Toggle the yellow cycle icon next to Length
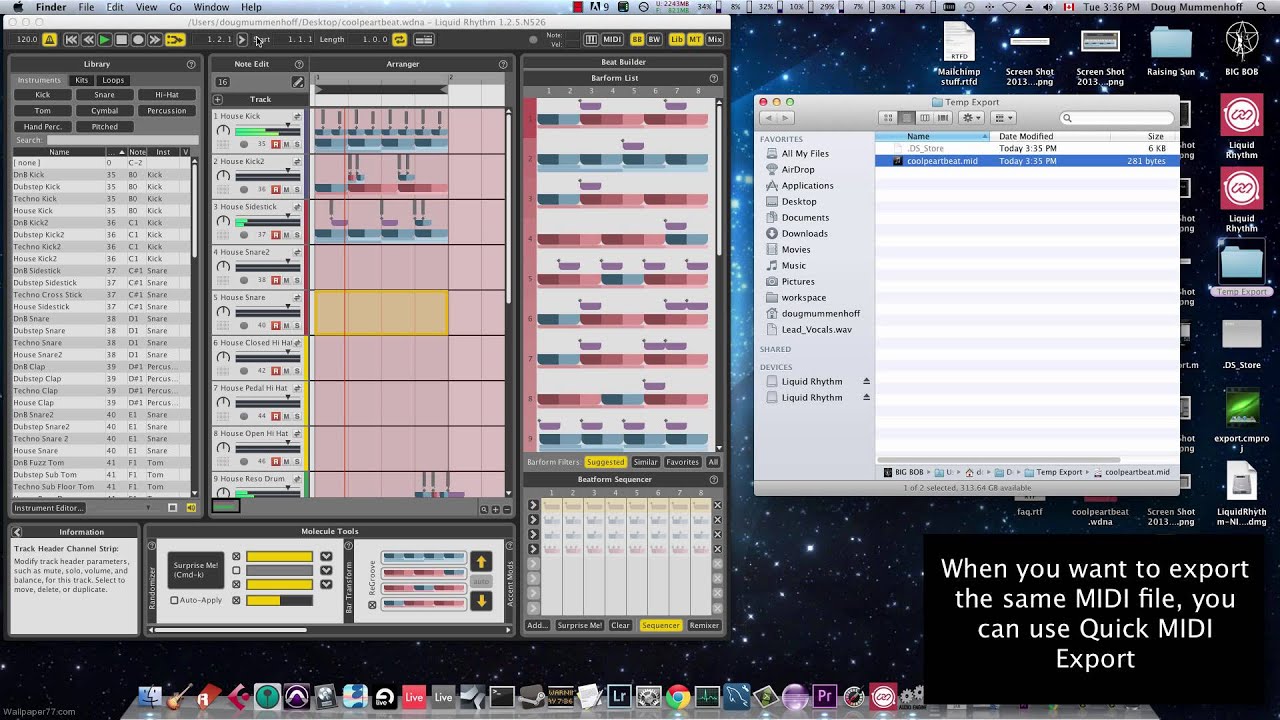 [399, 40]
